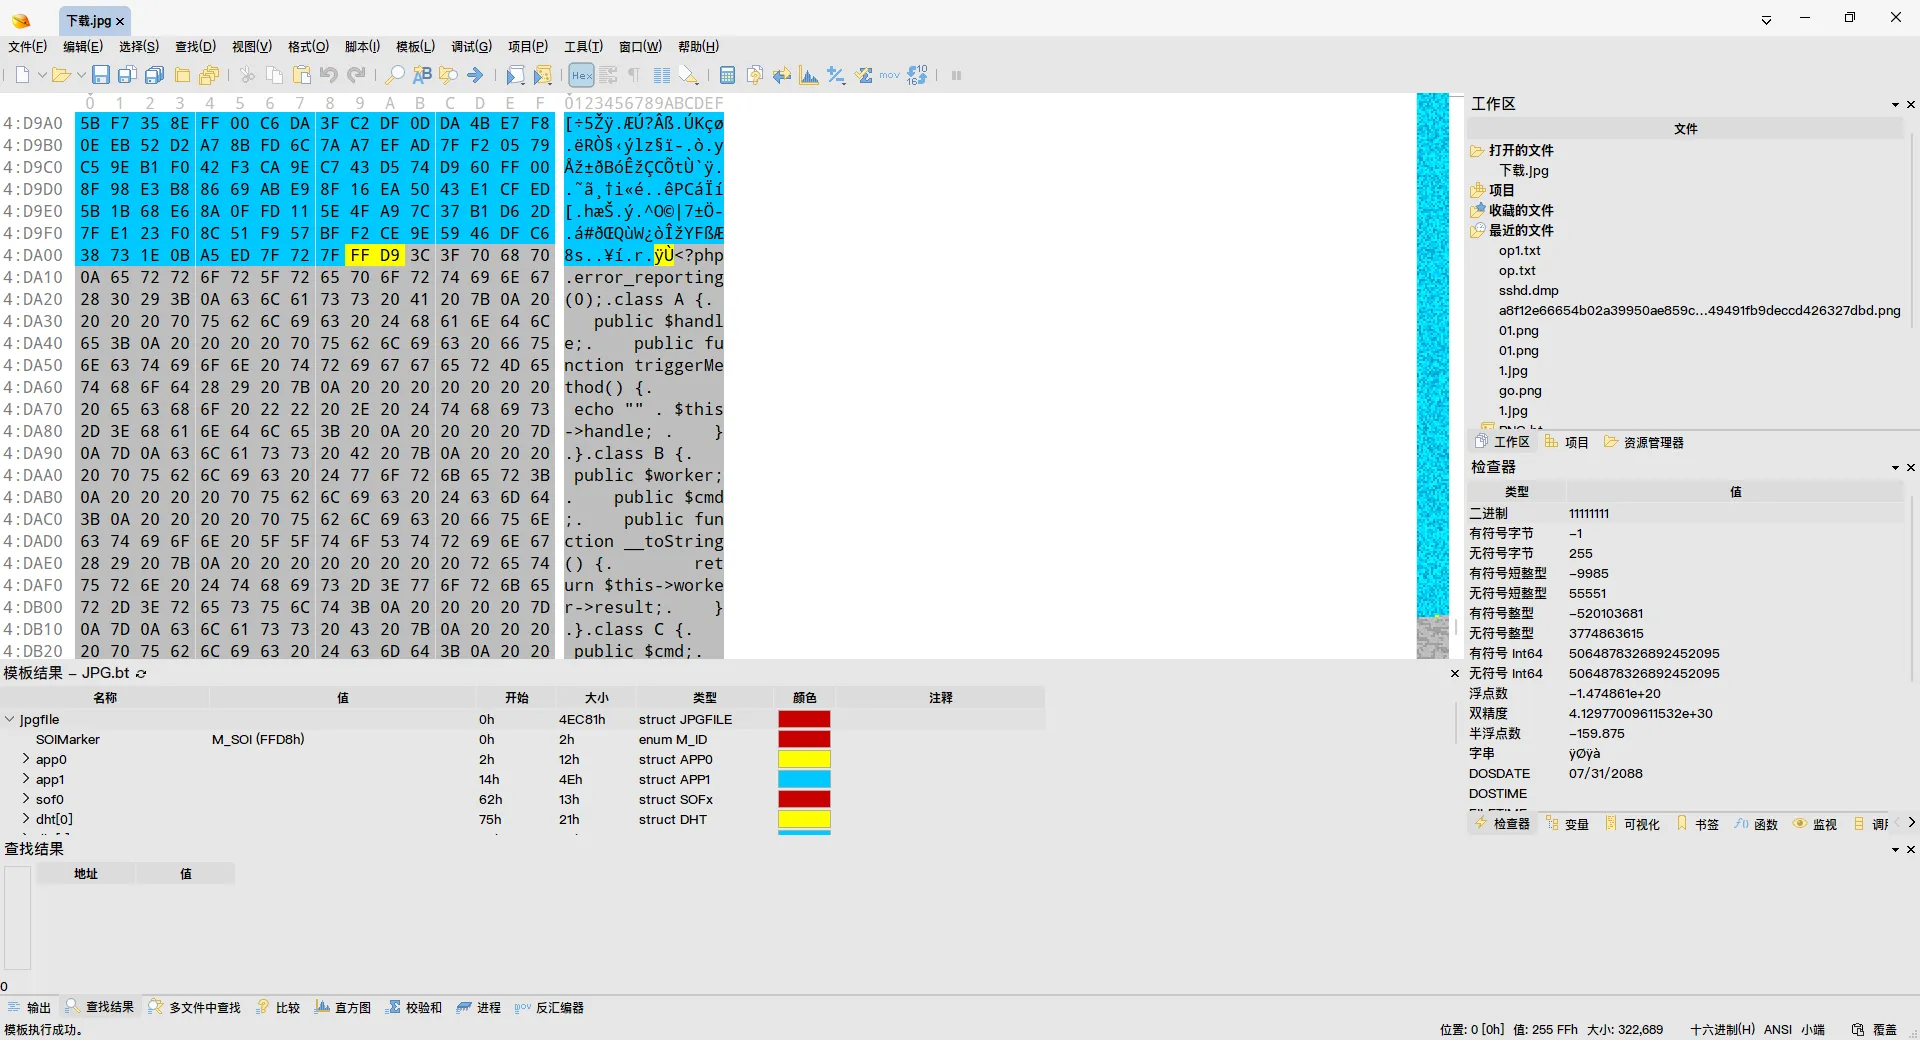Click the red color swatch for SOIMarker
This screenshot has width=1920, height=1040.
coord(804,739)
